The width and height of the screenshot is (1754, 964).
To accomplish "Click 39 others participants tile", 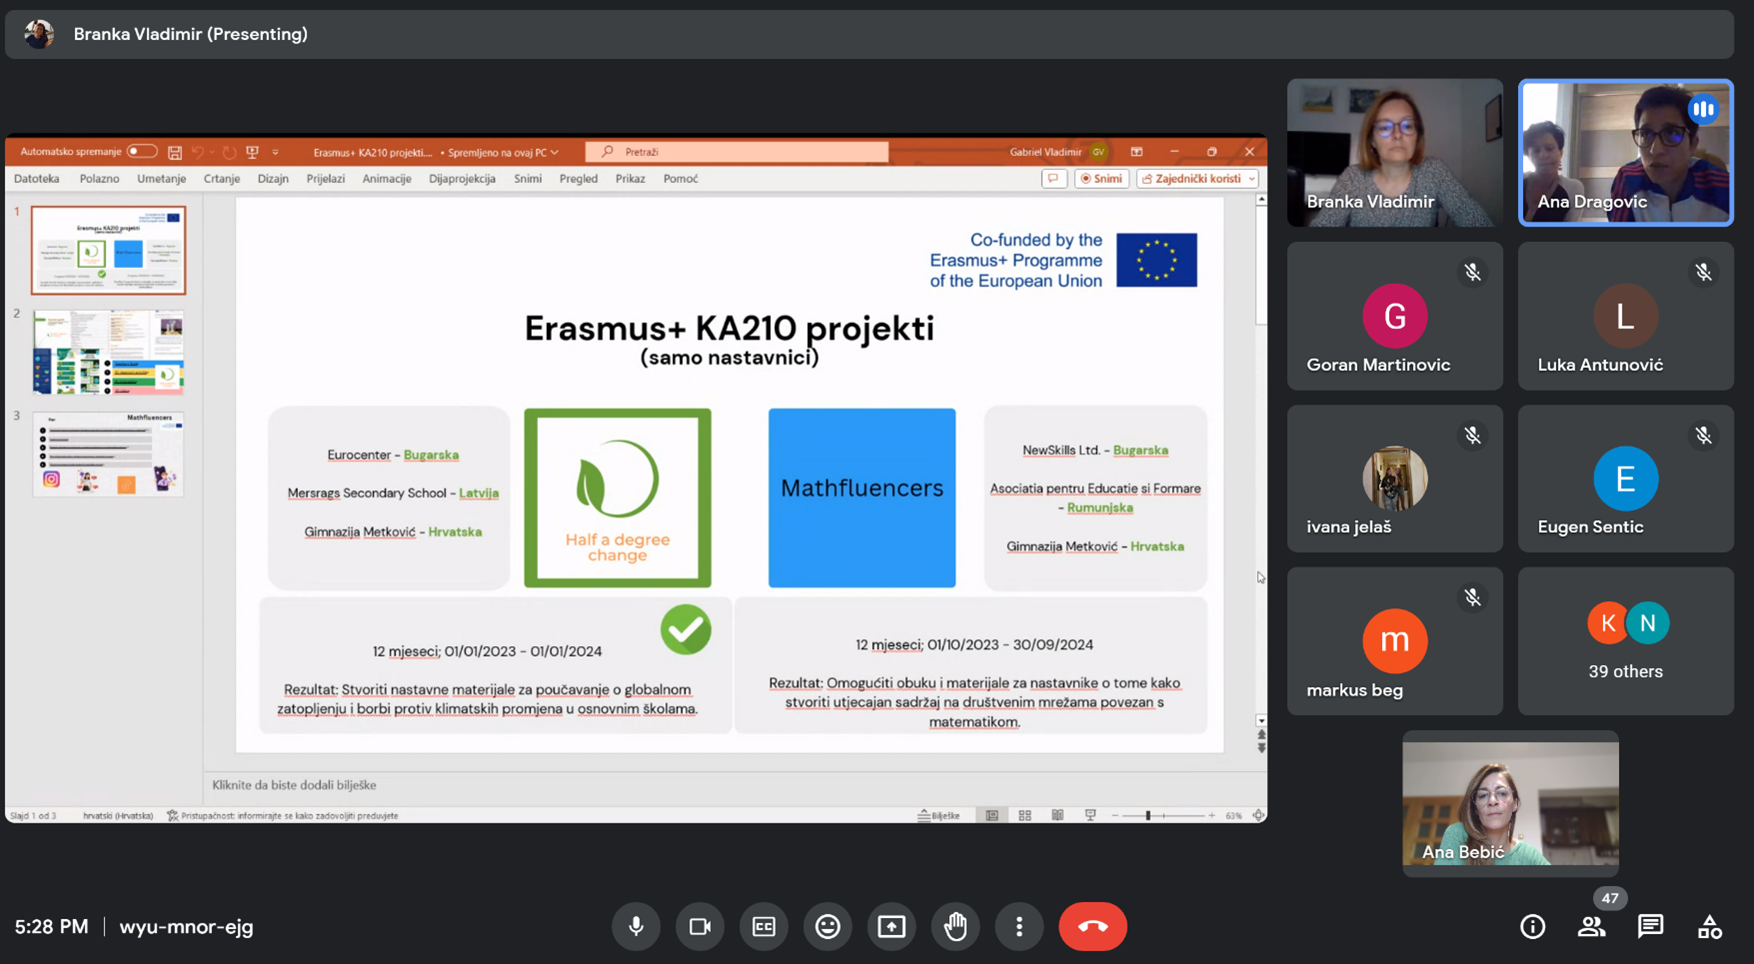I will click(1626, 641).
